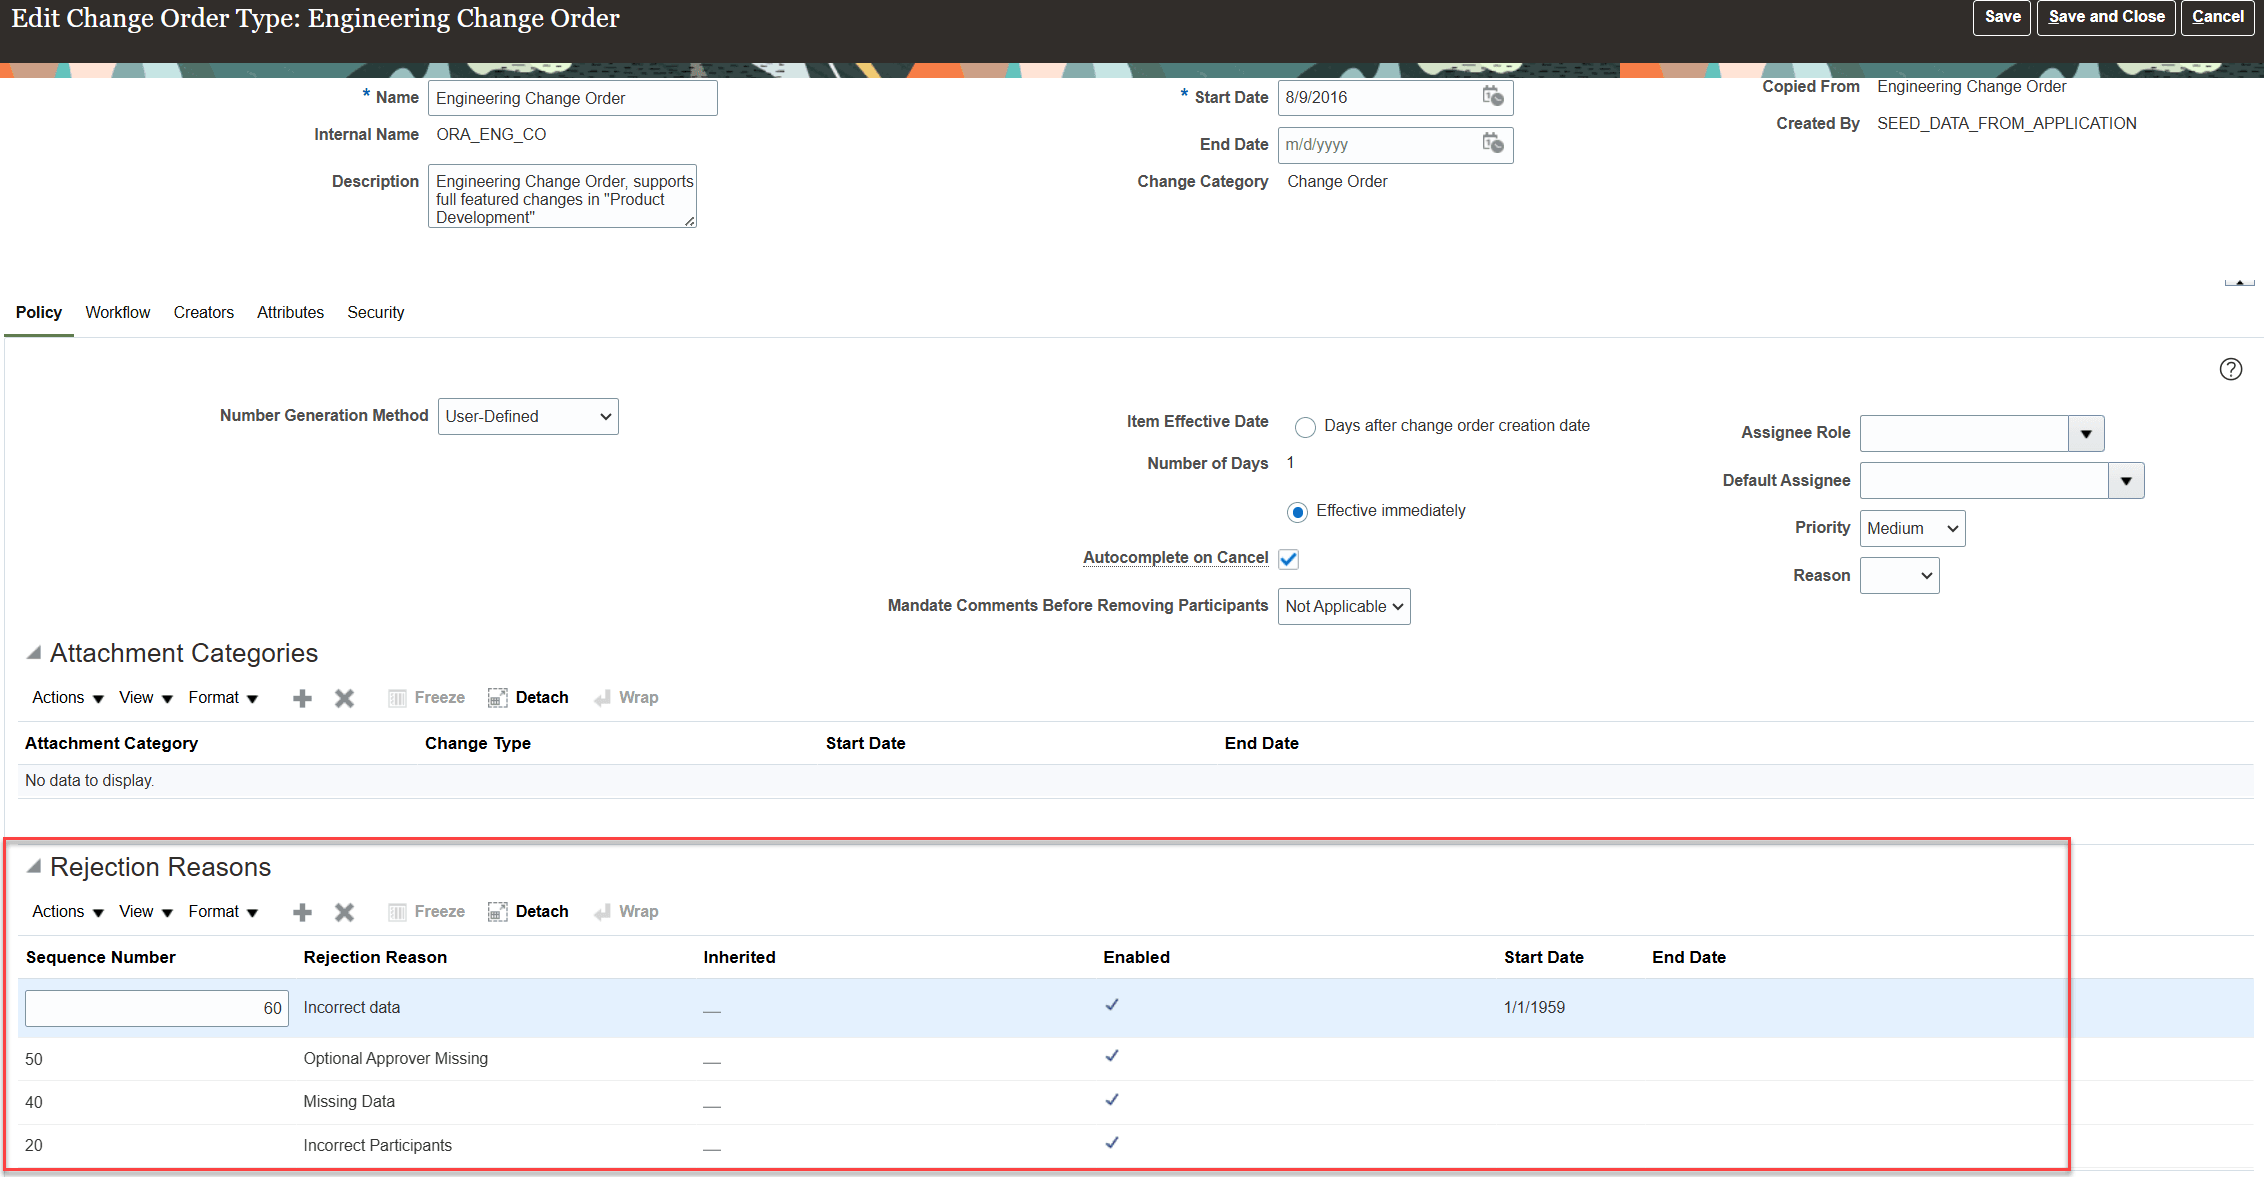Open the Assignee Role dropdown arrow
This screenshot has height=1177, width=2264.
tap(2086, 434)
